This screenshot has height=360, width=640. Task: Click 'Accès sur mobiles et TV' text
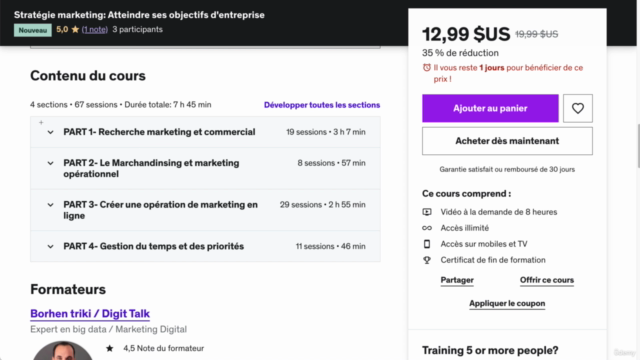(484, 244)
